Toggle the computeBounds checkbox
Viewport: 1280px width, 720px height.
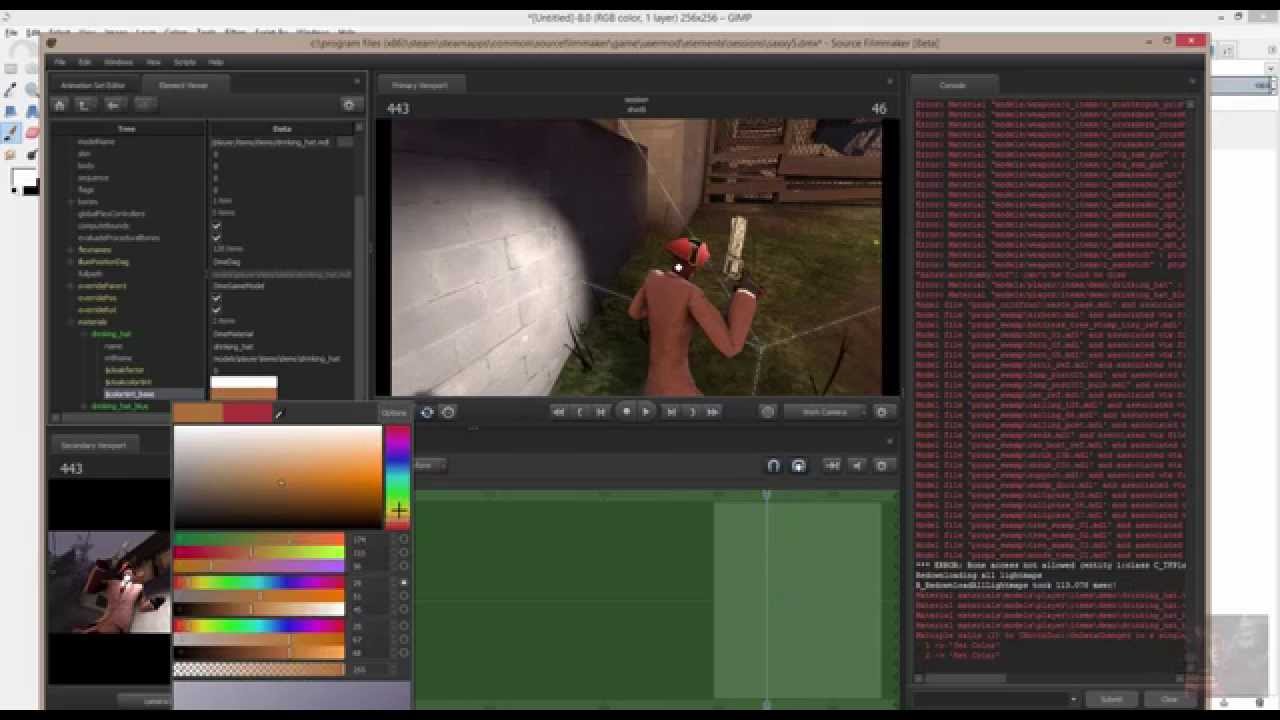(x=216, y=226)
